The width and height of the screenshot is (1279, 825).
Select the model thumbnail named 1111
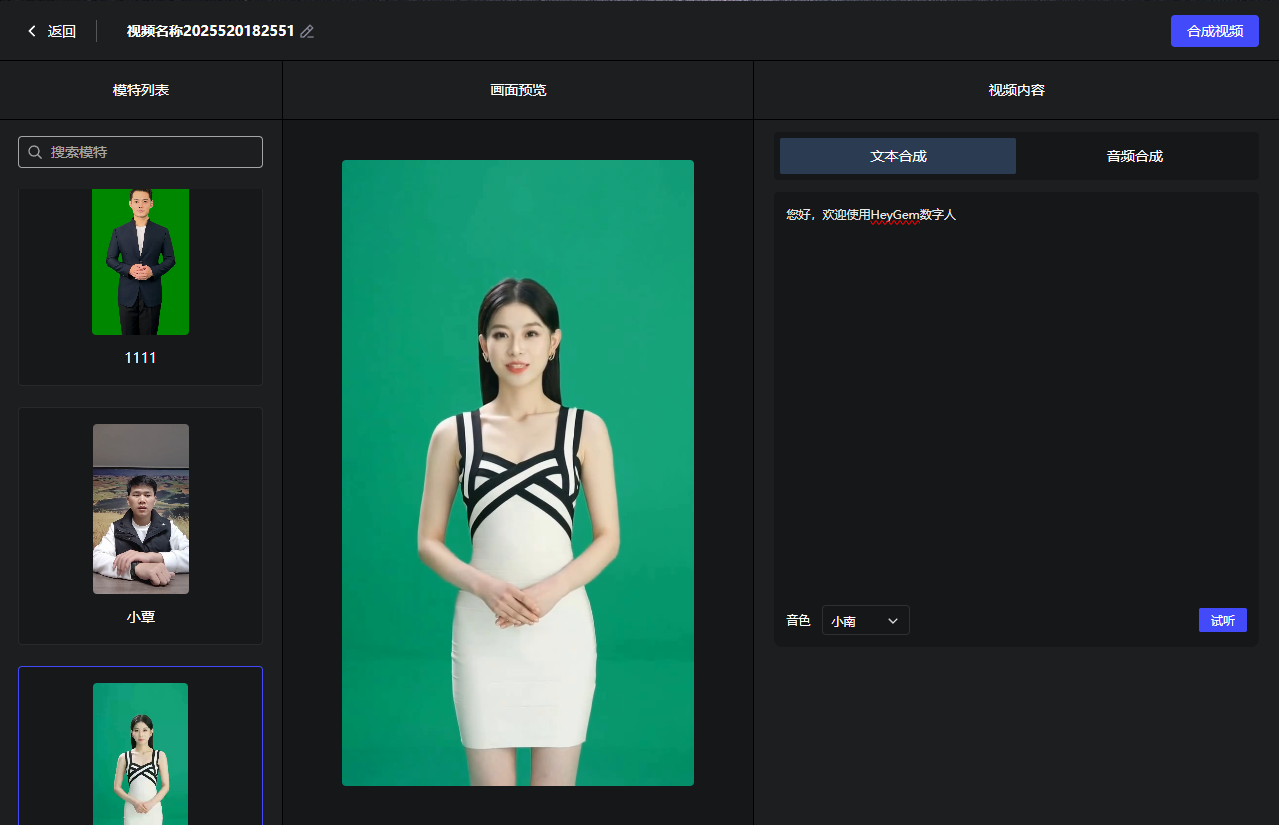pos(140,262)
